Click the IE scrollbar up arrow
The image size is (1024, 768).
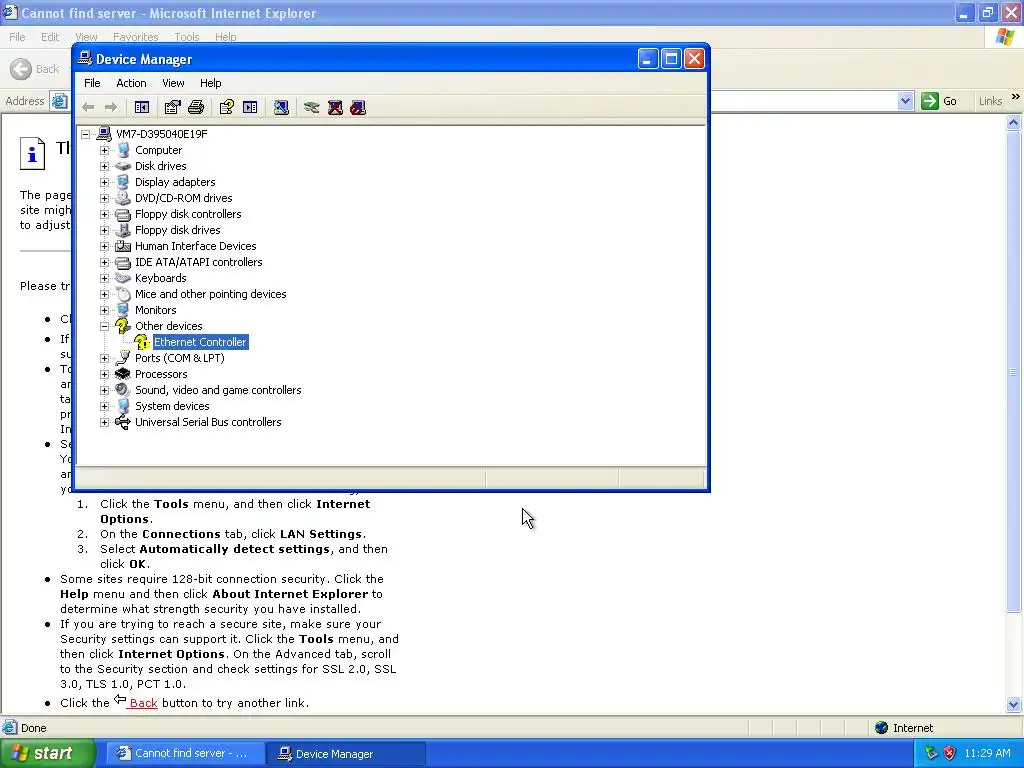(x=1014, y=122)
